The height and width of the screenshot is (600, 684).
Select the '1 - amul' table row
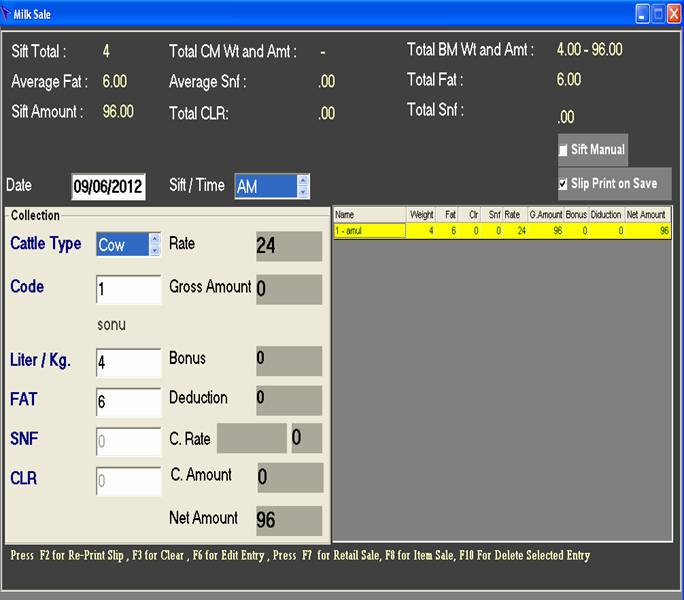click(x=369, y=231)
